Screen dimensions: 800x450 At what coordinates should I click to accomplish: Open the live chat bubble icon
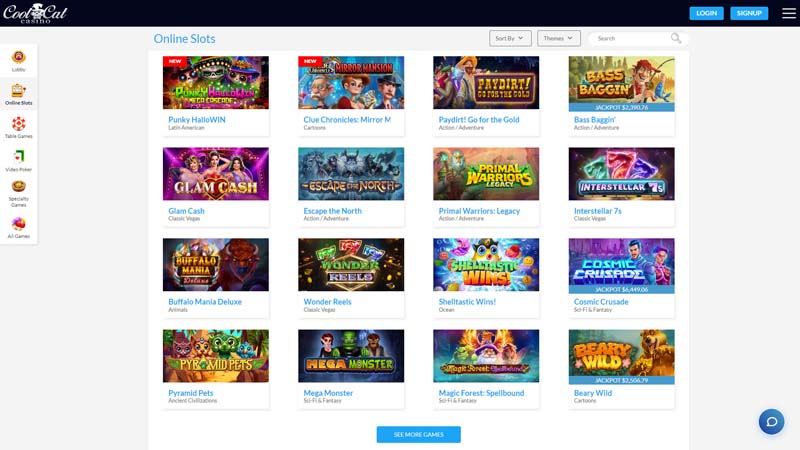point(771,421)
